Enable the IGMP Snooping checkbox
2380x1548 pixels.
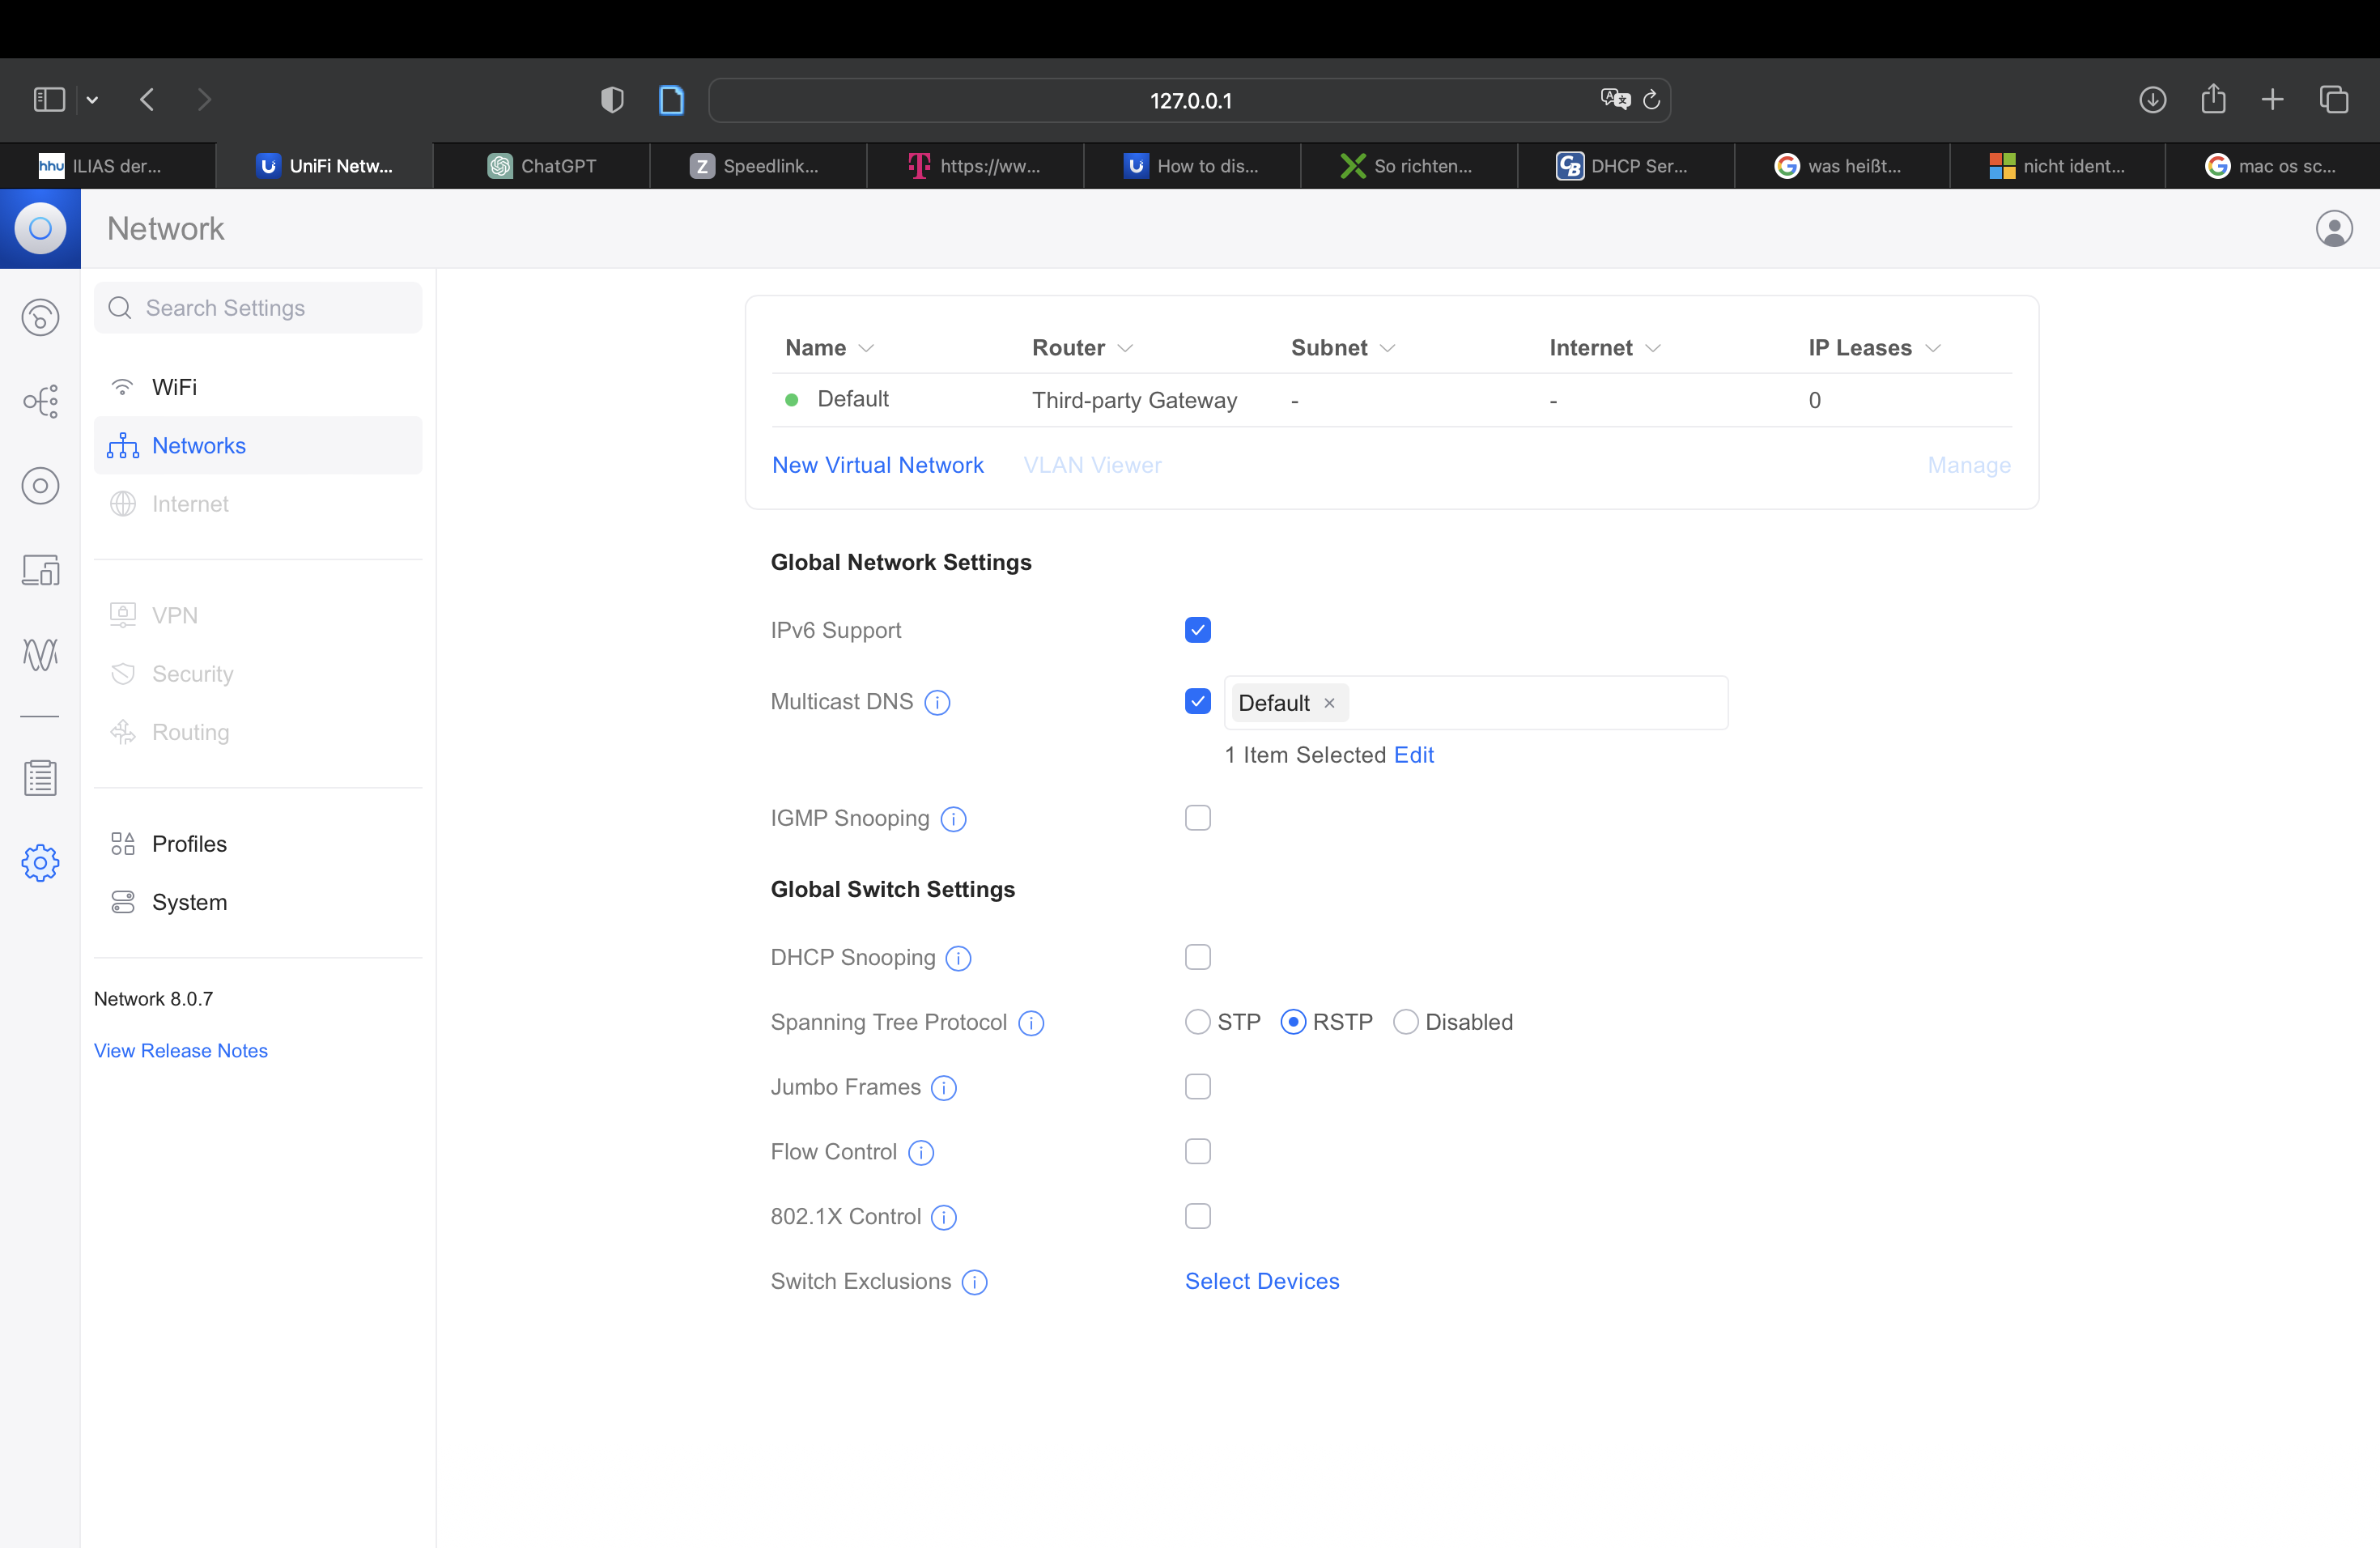click(1197, 818)
